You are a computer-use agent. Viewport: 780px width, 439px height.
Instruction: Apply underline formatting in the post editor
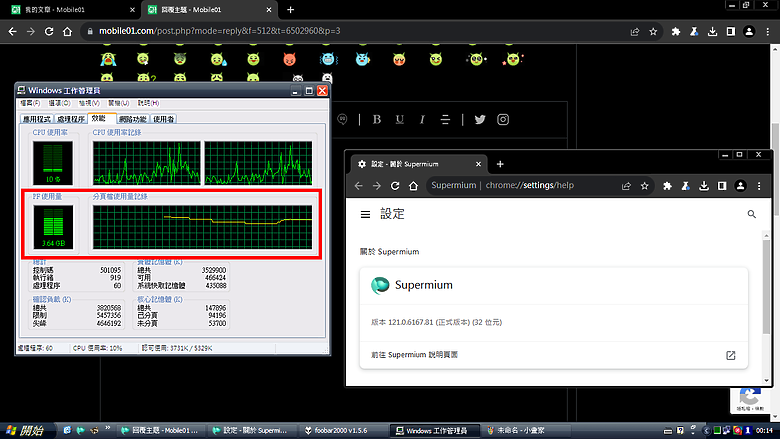(399, 119)
